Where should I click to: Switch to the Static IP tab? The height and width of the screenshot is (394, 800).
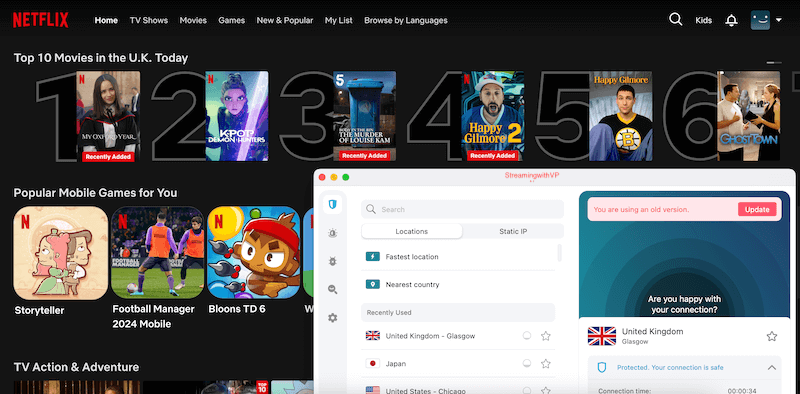(513, 231)
